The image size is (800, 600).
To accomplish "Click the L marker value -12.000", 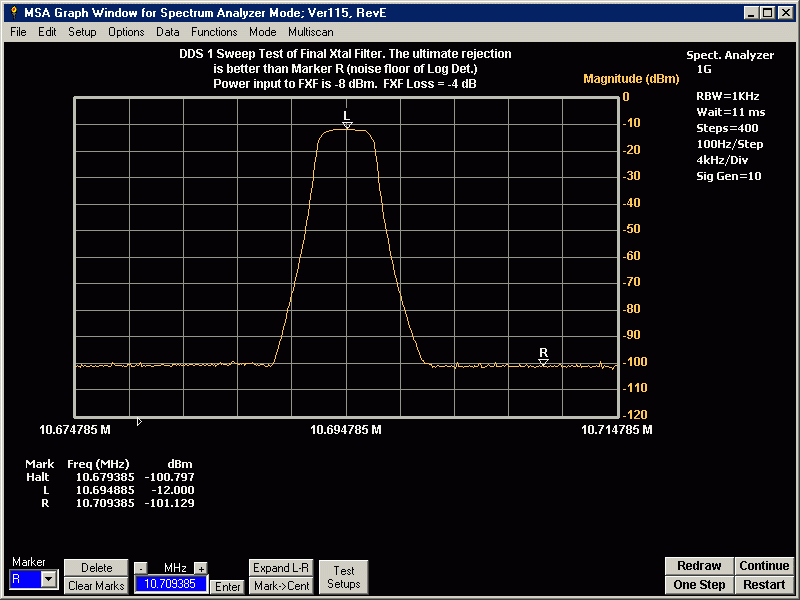I will 172,490.
